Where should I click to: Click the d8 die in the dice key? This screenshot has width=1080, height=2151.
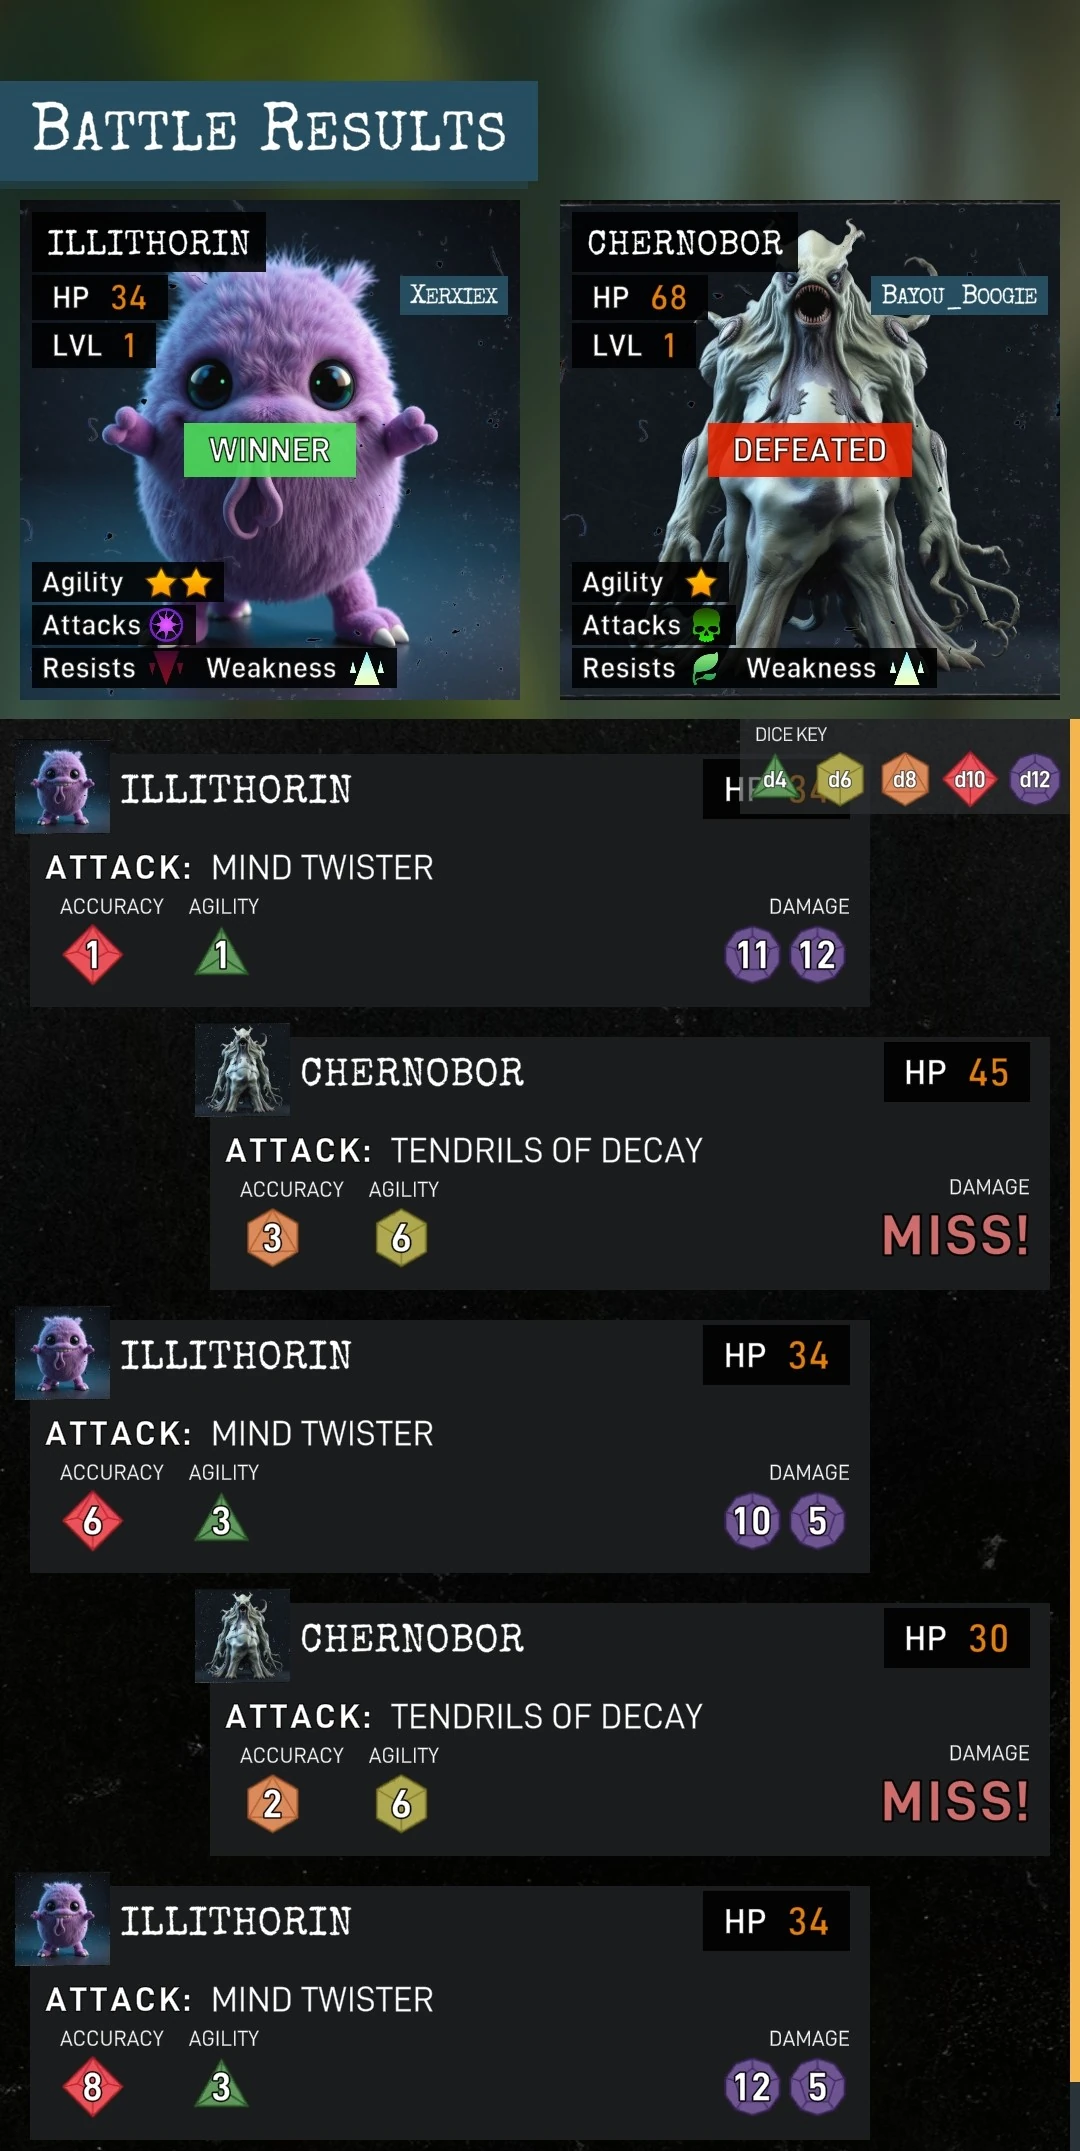coord(905,779)
